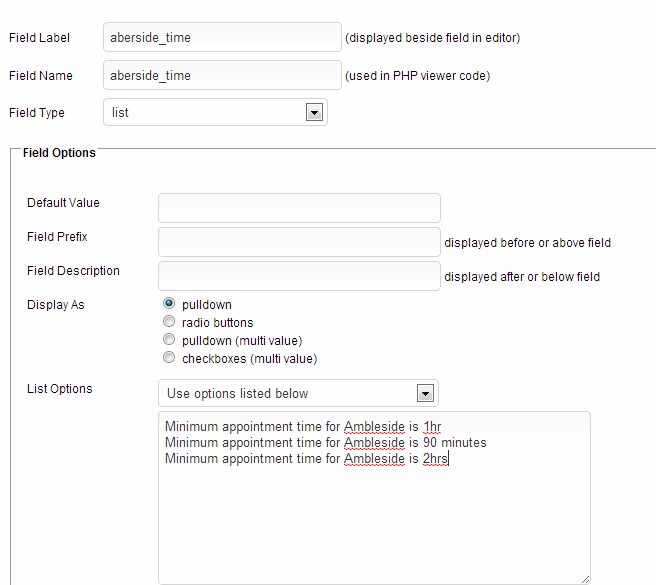The height and width of the screenshot is (585, 656).
Task: Expand the List Options dropdown arrow
Action: point(426,393)
